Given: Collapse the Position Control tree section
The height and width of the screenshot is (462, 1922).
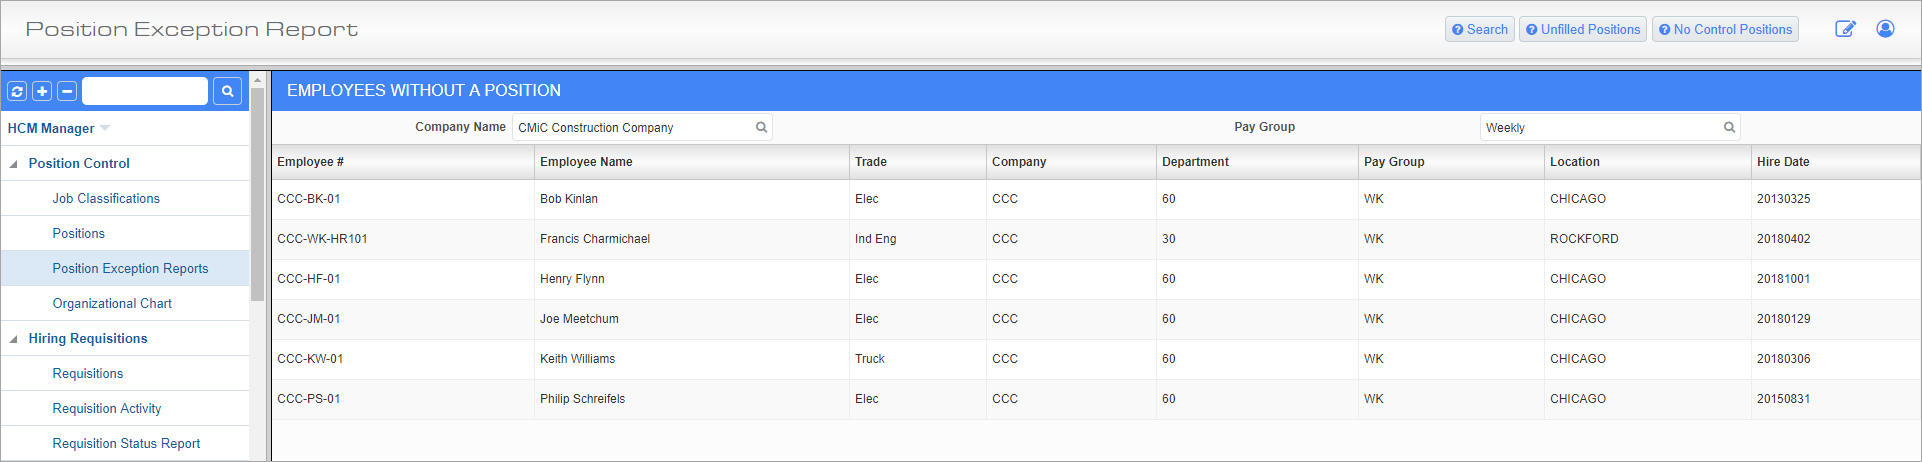Looking at the screenshot, I should tap(13, 164).
